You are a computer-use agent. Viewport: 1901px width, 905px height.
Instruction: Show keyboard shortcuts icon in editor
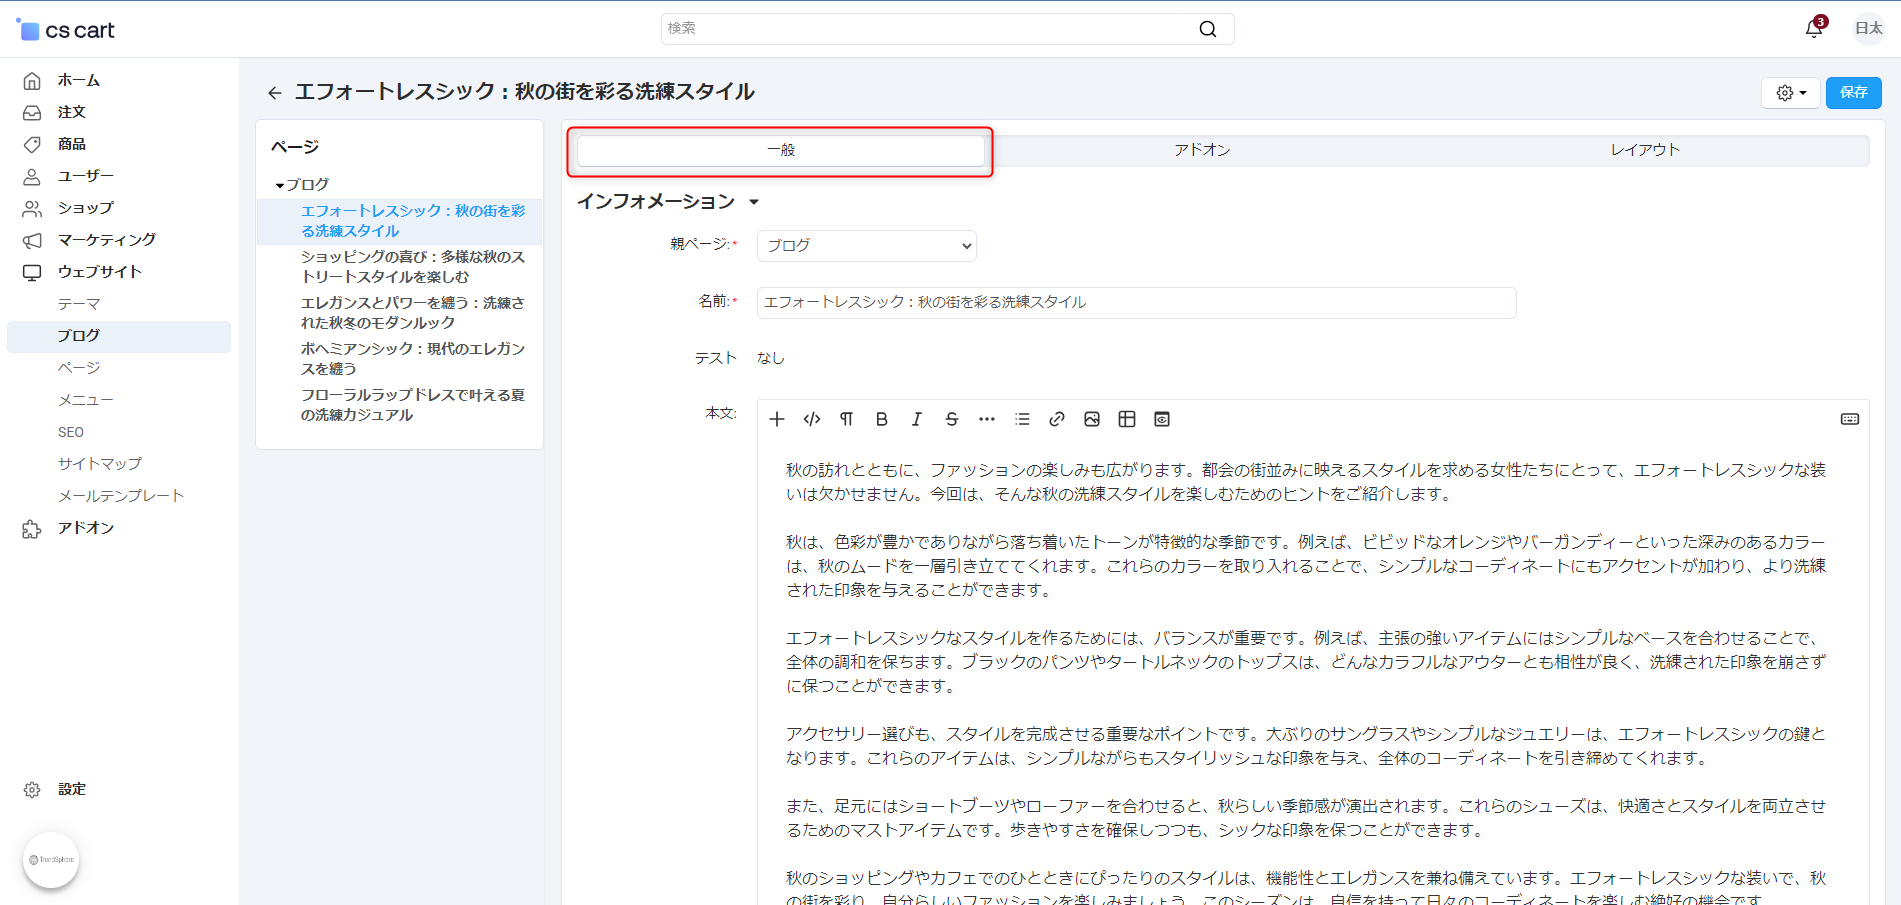1849,419
